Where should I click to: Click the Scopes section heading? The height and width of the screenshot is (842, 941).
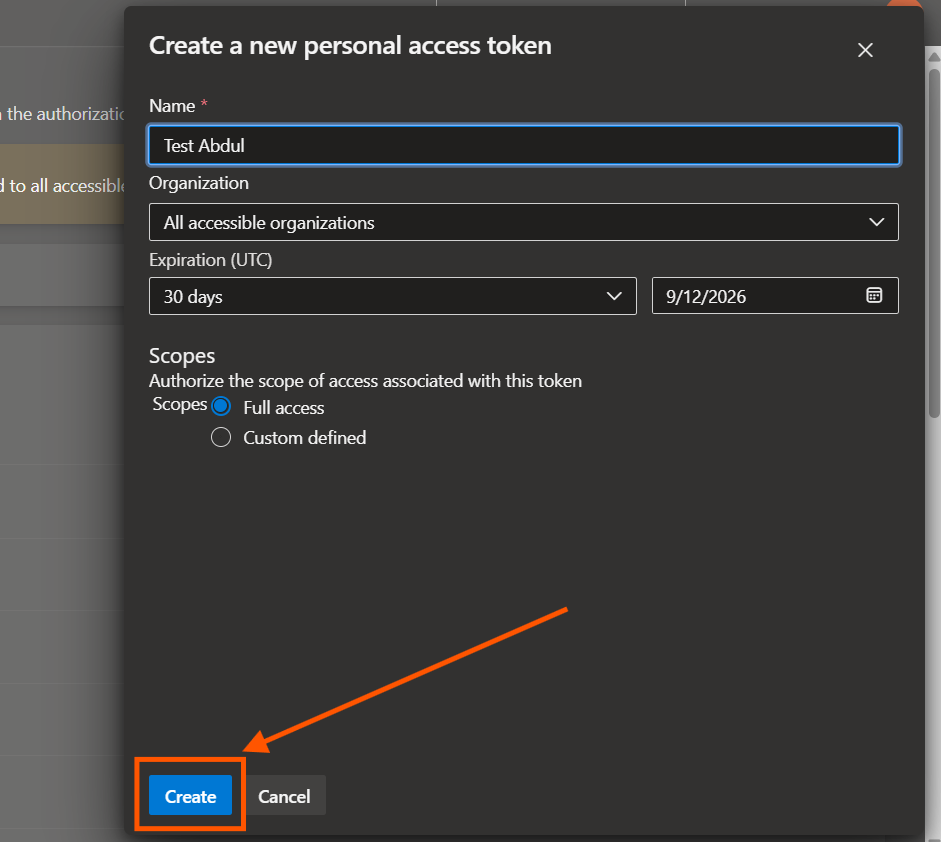182,355
